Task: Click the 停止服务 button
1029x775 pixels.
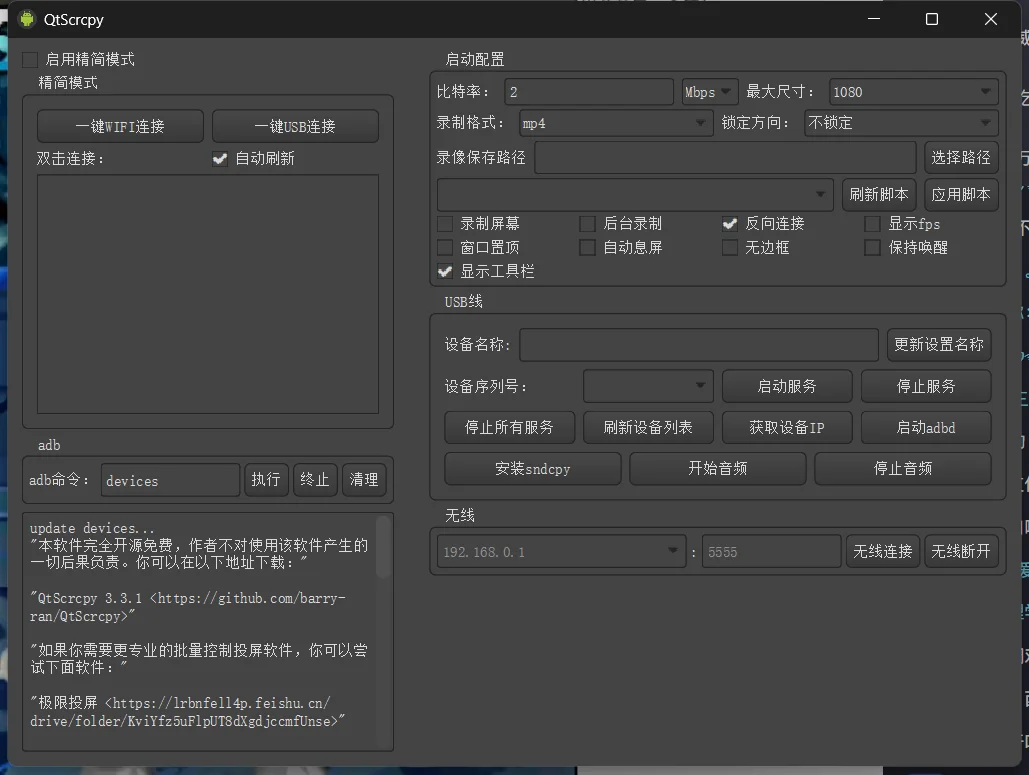Action: click(x=926, y=386)
